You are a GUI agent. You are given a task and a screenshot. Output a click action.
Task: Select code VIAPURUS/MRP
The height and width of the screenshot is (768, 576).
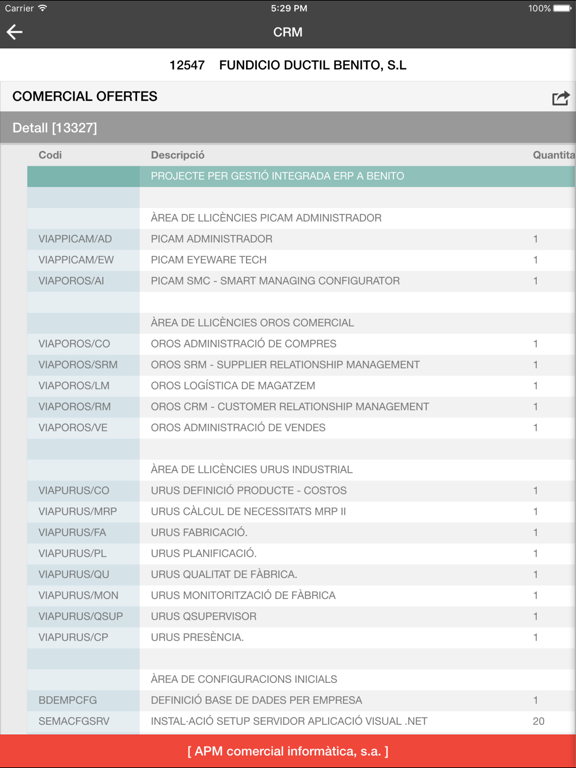(x=77, y=512)
